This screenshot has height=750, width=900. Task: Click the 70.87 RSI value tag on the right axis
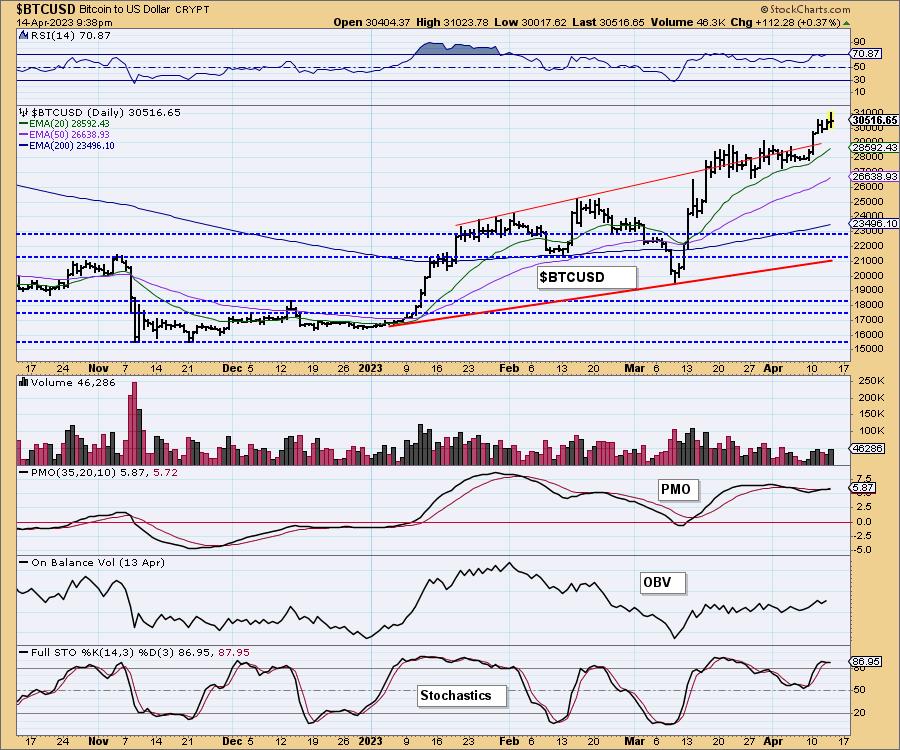click(866, 53)
